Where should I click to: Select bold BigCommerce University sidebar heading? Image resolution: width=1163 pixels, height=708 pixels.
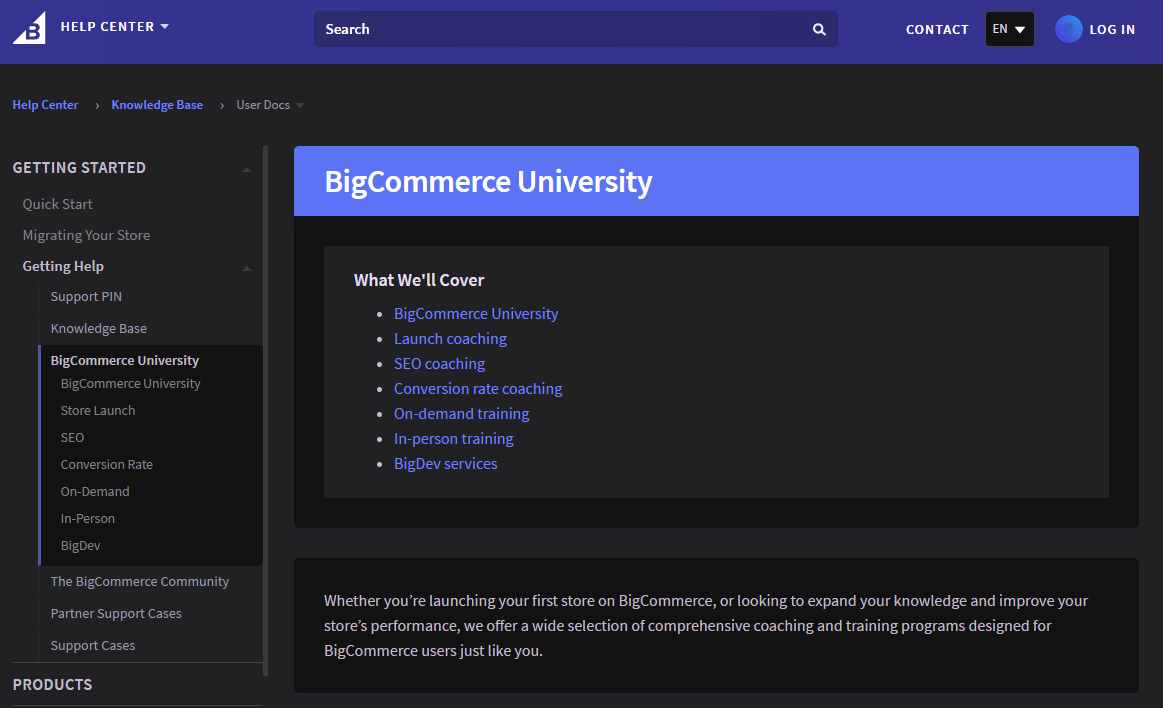tap(125, 360)
